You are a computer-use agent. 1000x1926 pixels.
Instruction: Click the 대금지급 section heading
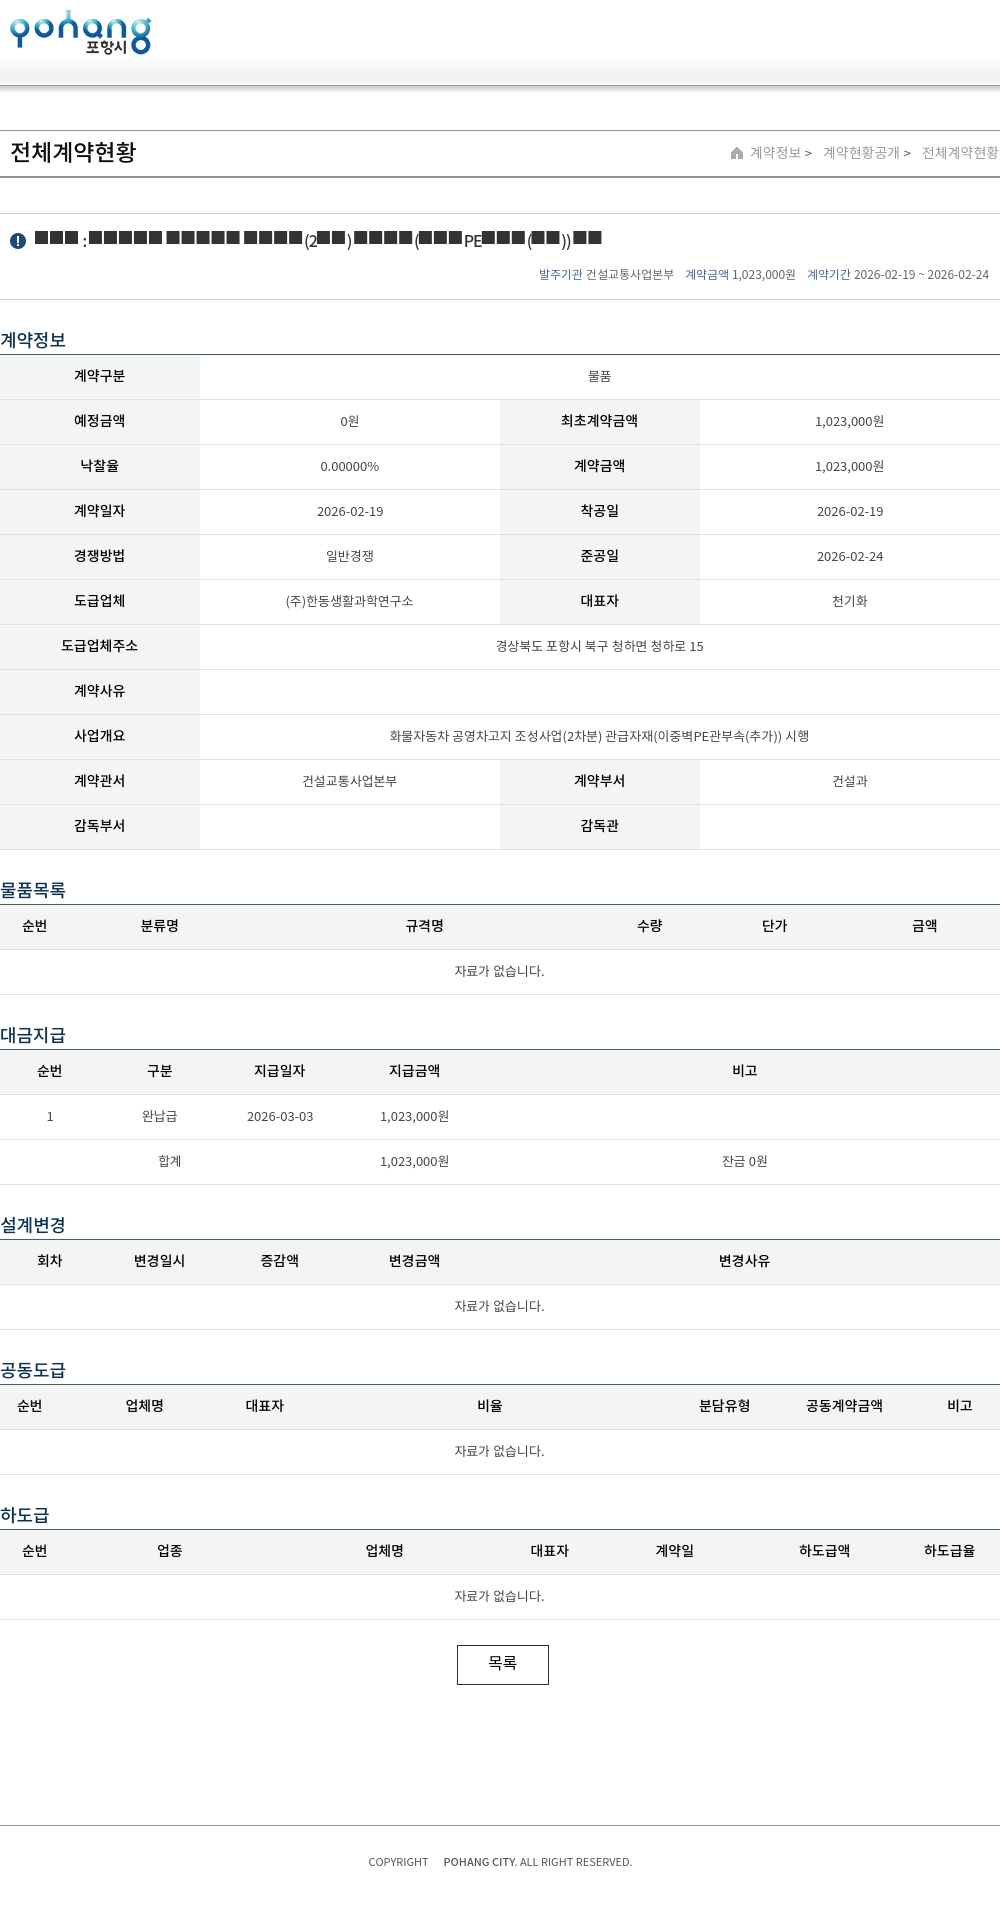click(33, 1035)
